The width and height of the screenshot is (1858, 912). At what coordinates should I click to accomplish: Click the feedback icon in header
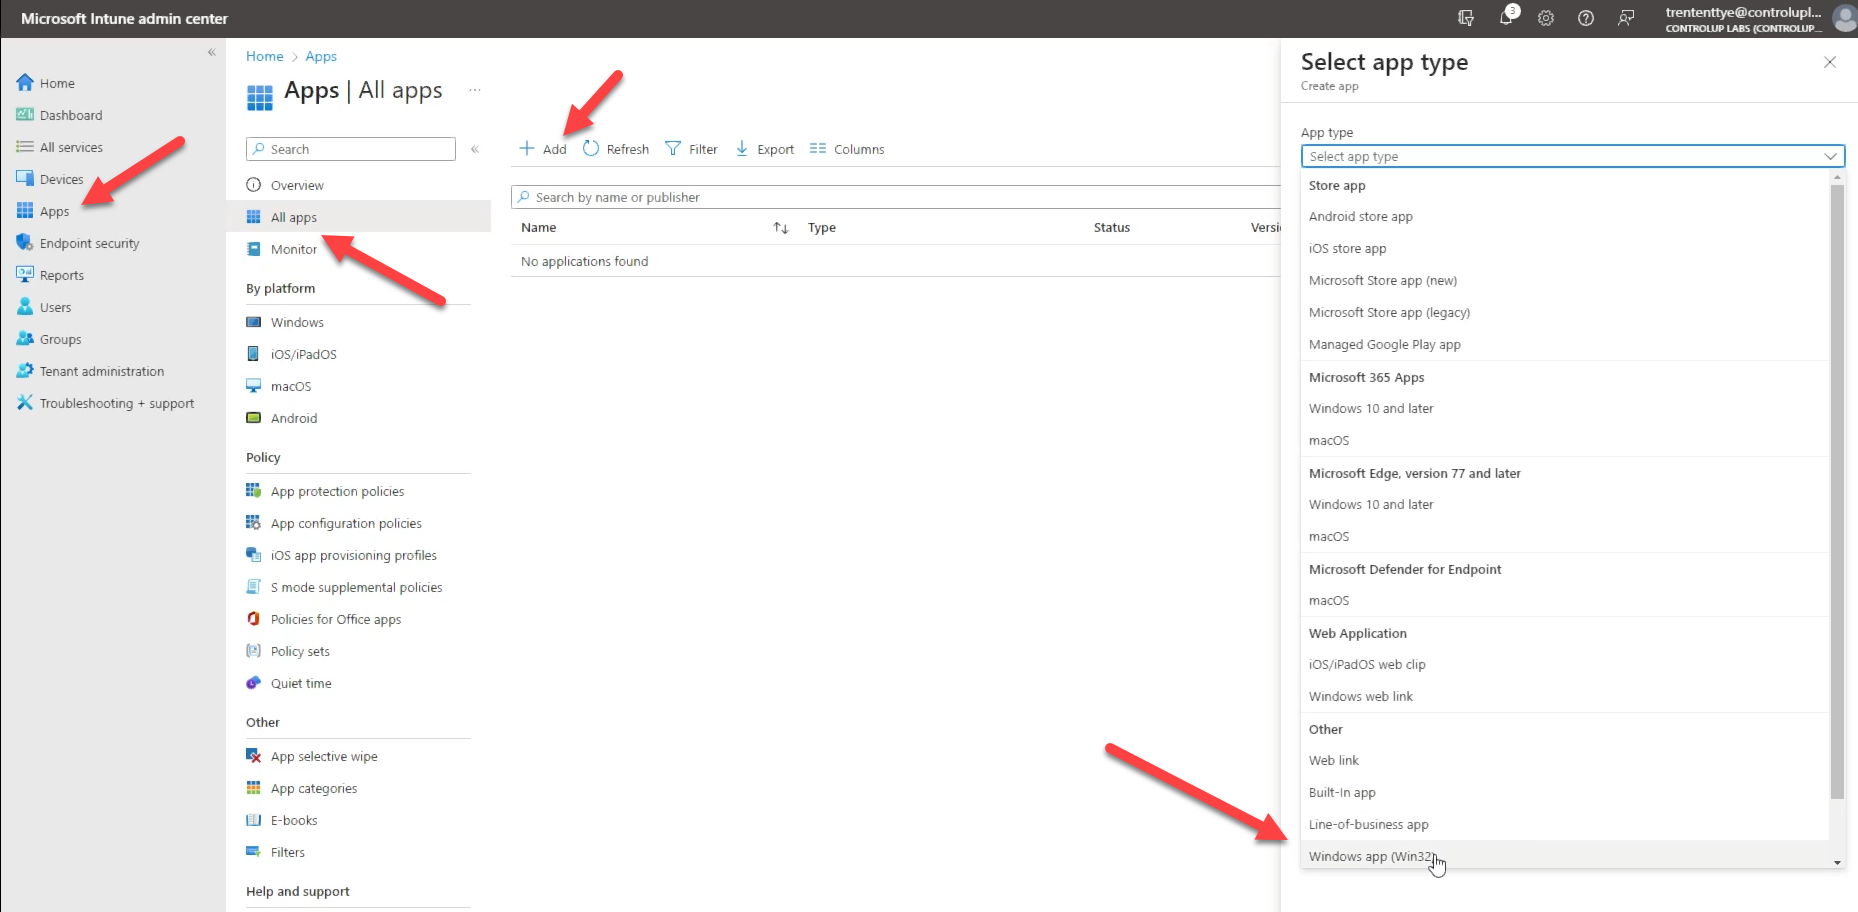point(1626,18)
